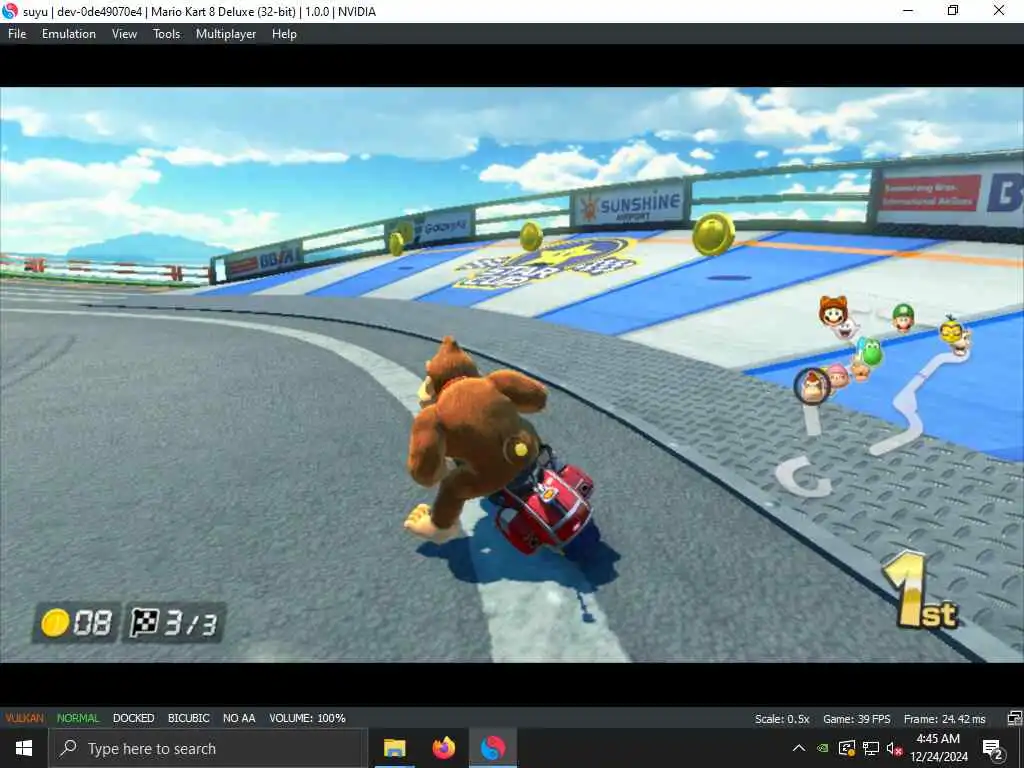This screenshot has height=768, width=1024.
Task: Open the Tools menu
Action: [167, 34]
